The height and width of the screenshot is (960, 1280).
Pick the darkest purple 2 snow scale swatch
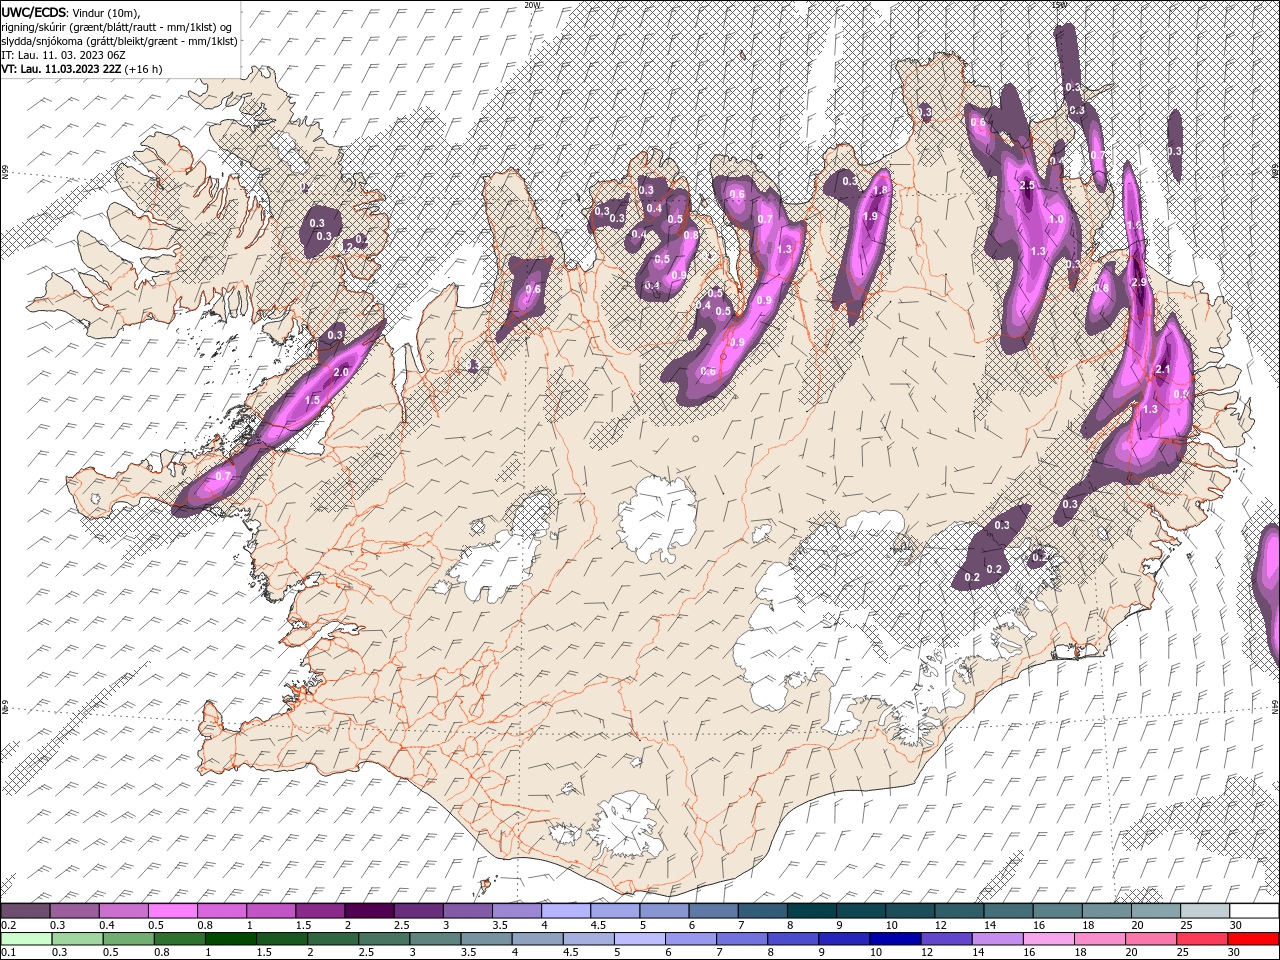(370, 911)
